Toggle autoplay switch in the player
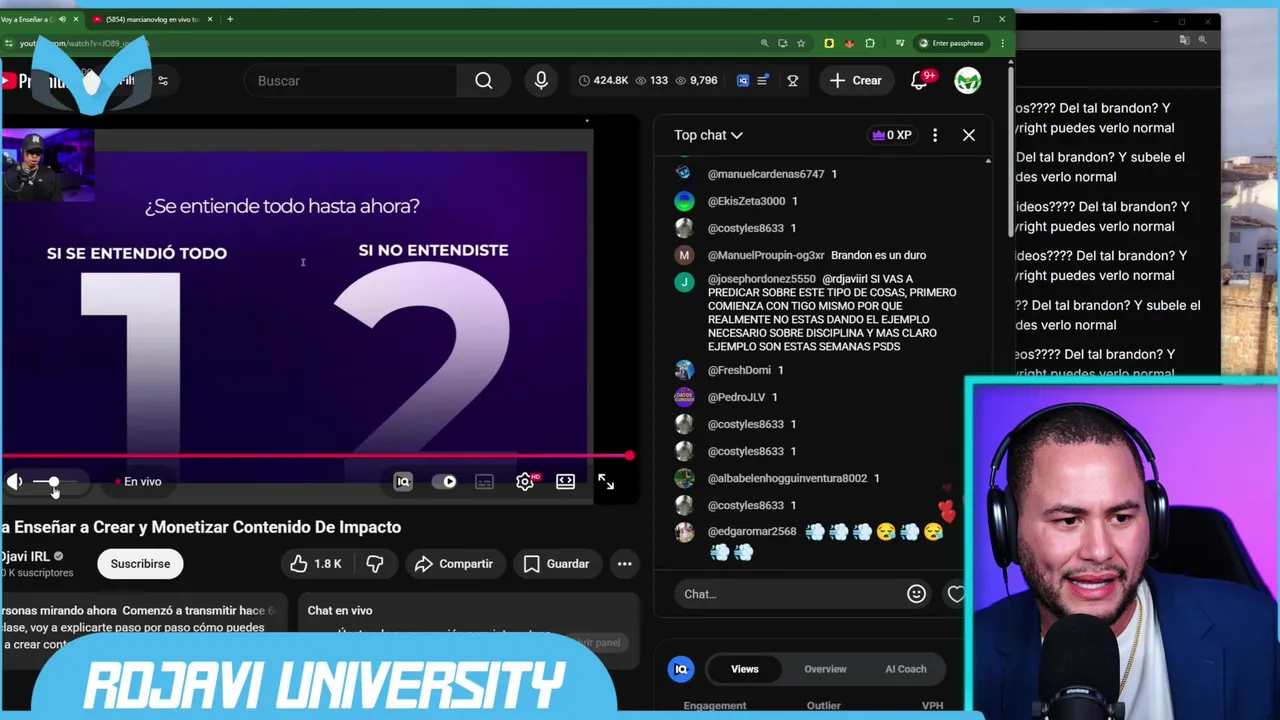 [444, 482]
